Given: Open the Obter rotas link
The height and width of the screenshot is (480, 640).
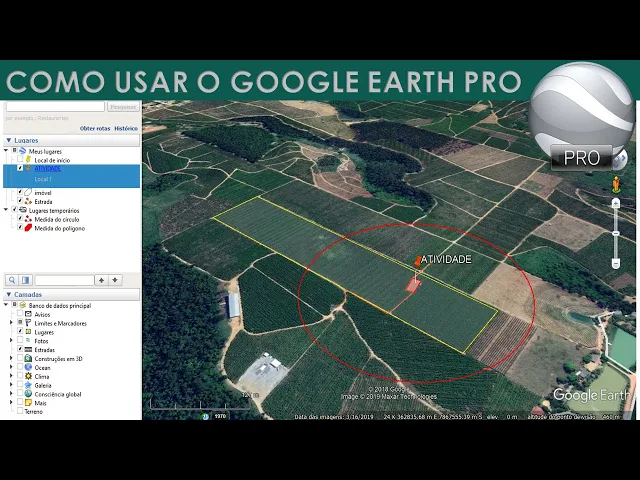Looking at the screenshot, I should (95, 129).
